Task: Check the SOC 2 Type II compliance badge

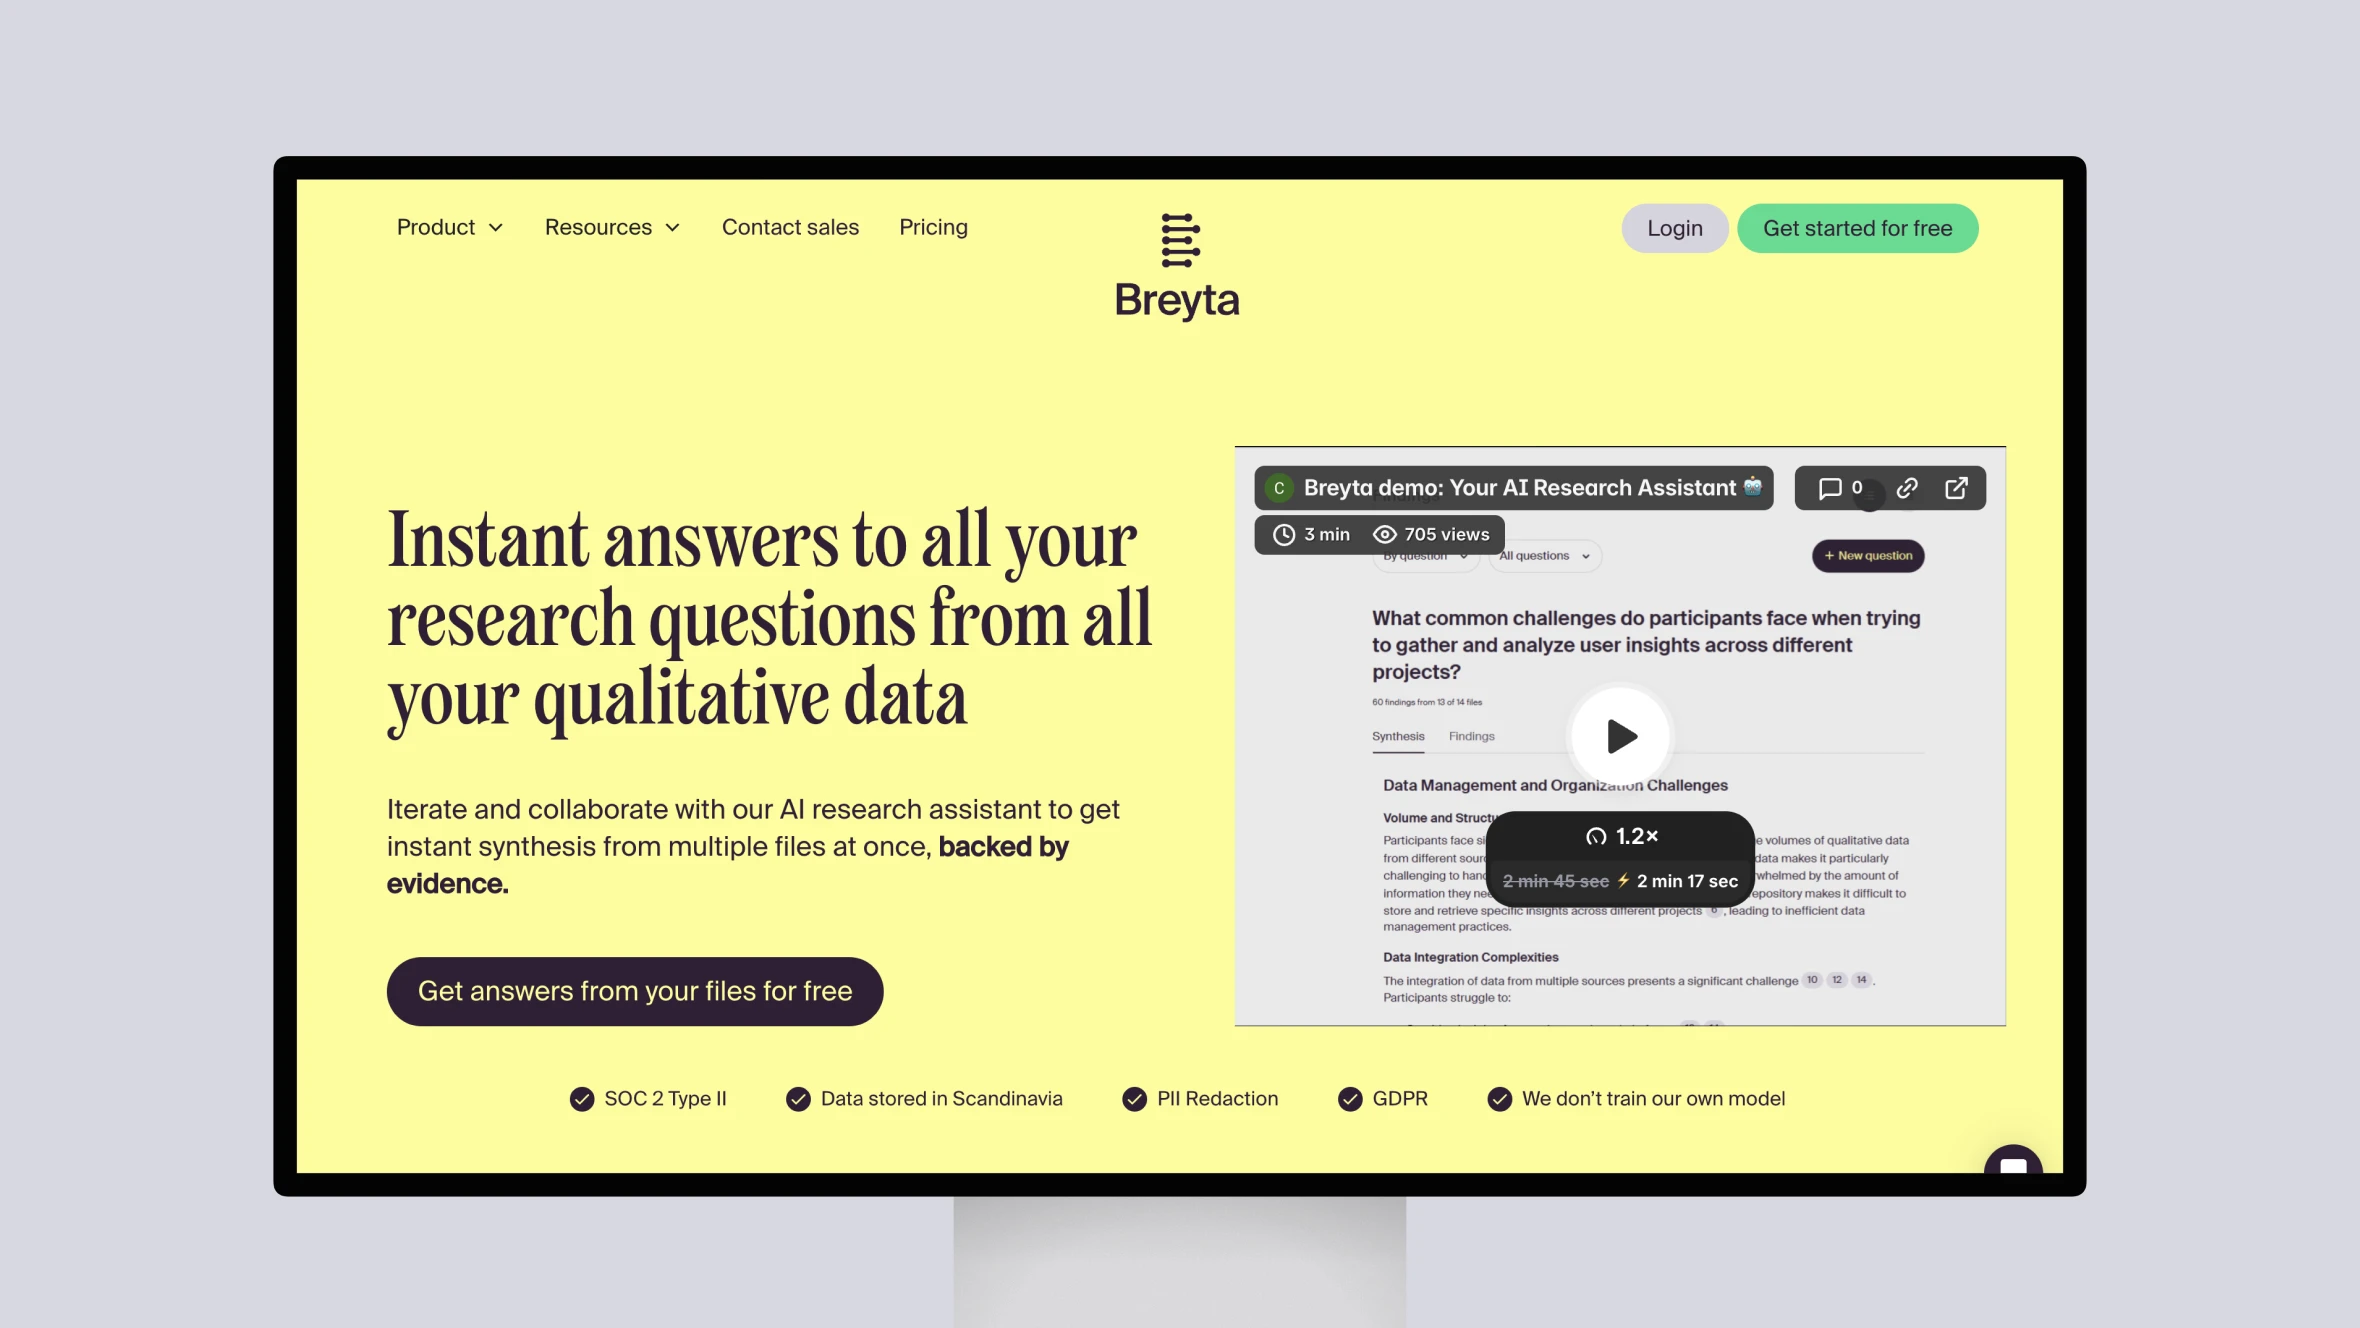Action: tap(647, 1098)
